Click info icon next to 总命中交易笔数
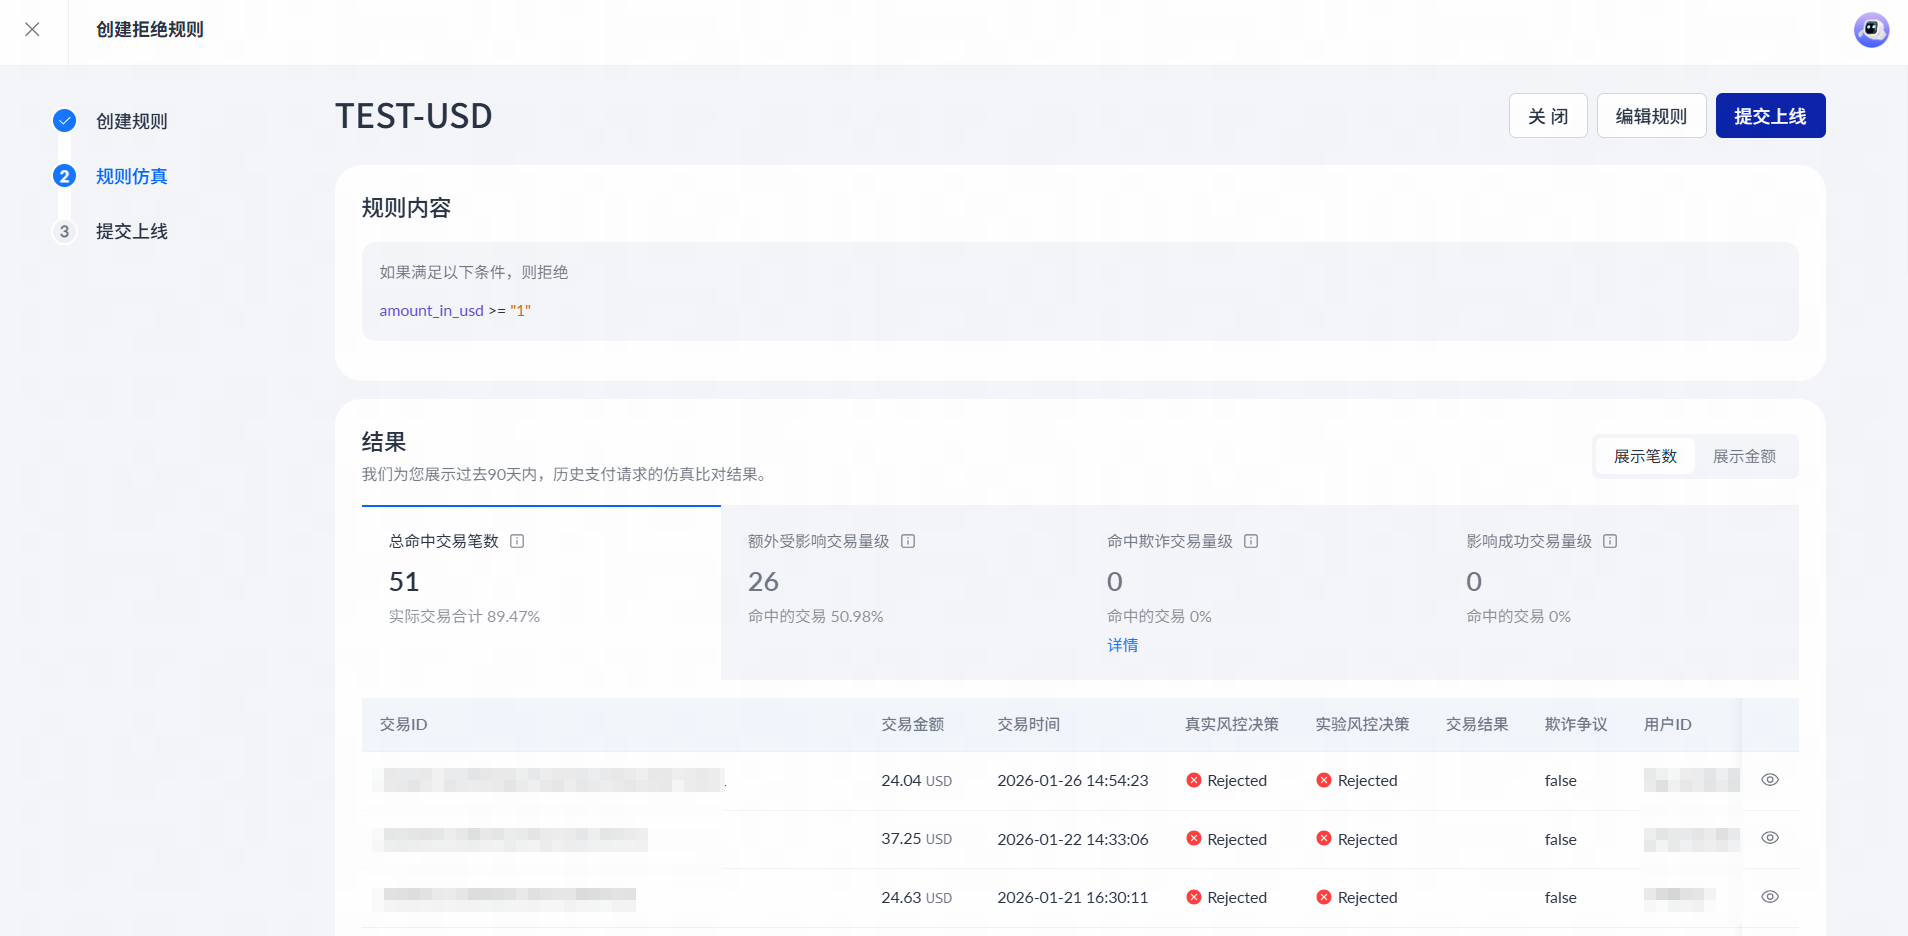 coord(517,541)
